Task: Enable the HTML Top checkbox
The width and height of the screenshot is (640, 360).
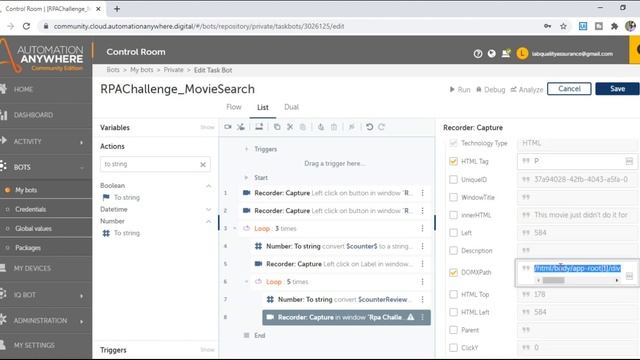Action: point(453,294)
